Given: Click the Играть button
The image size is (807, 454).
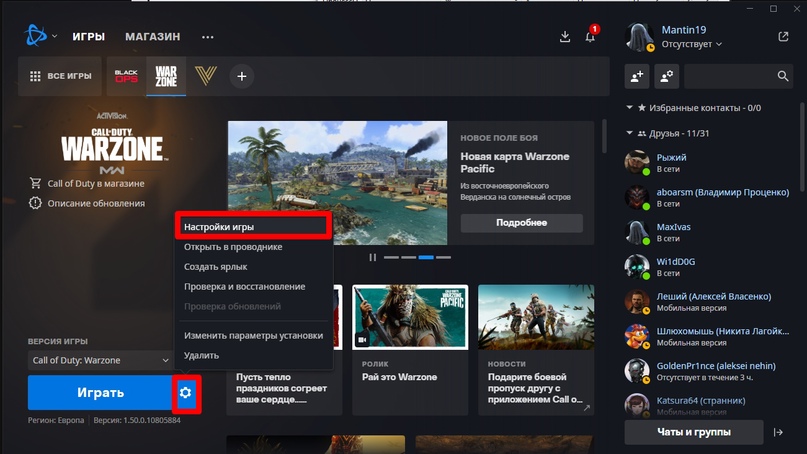Looking at the screenshot, I should pyautogui.click(x=100, y=393).
